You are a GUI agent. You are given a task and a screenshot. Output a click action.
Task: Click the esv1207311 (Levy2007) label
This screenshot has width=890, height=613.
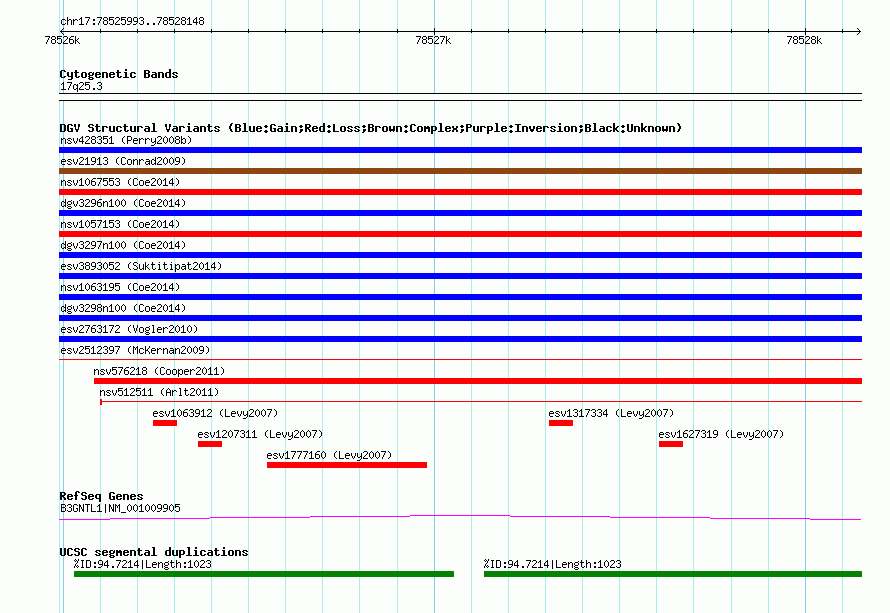click(x=260, y=434)
